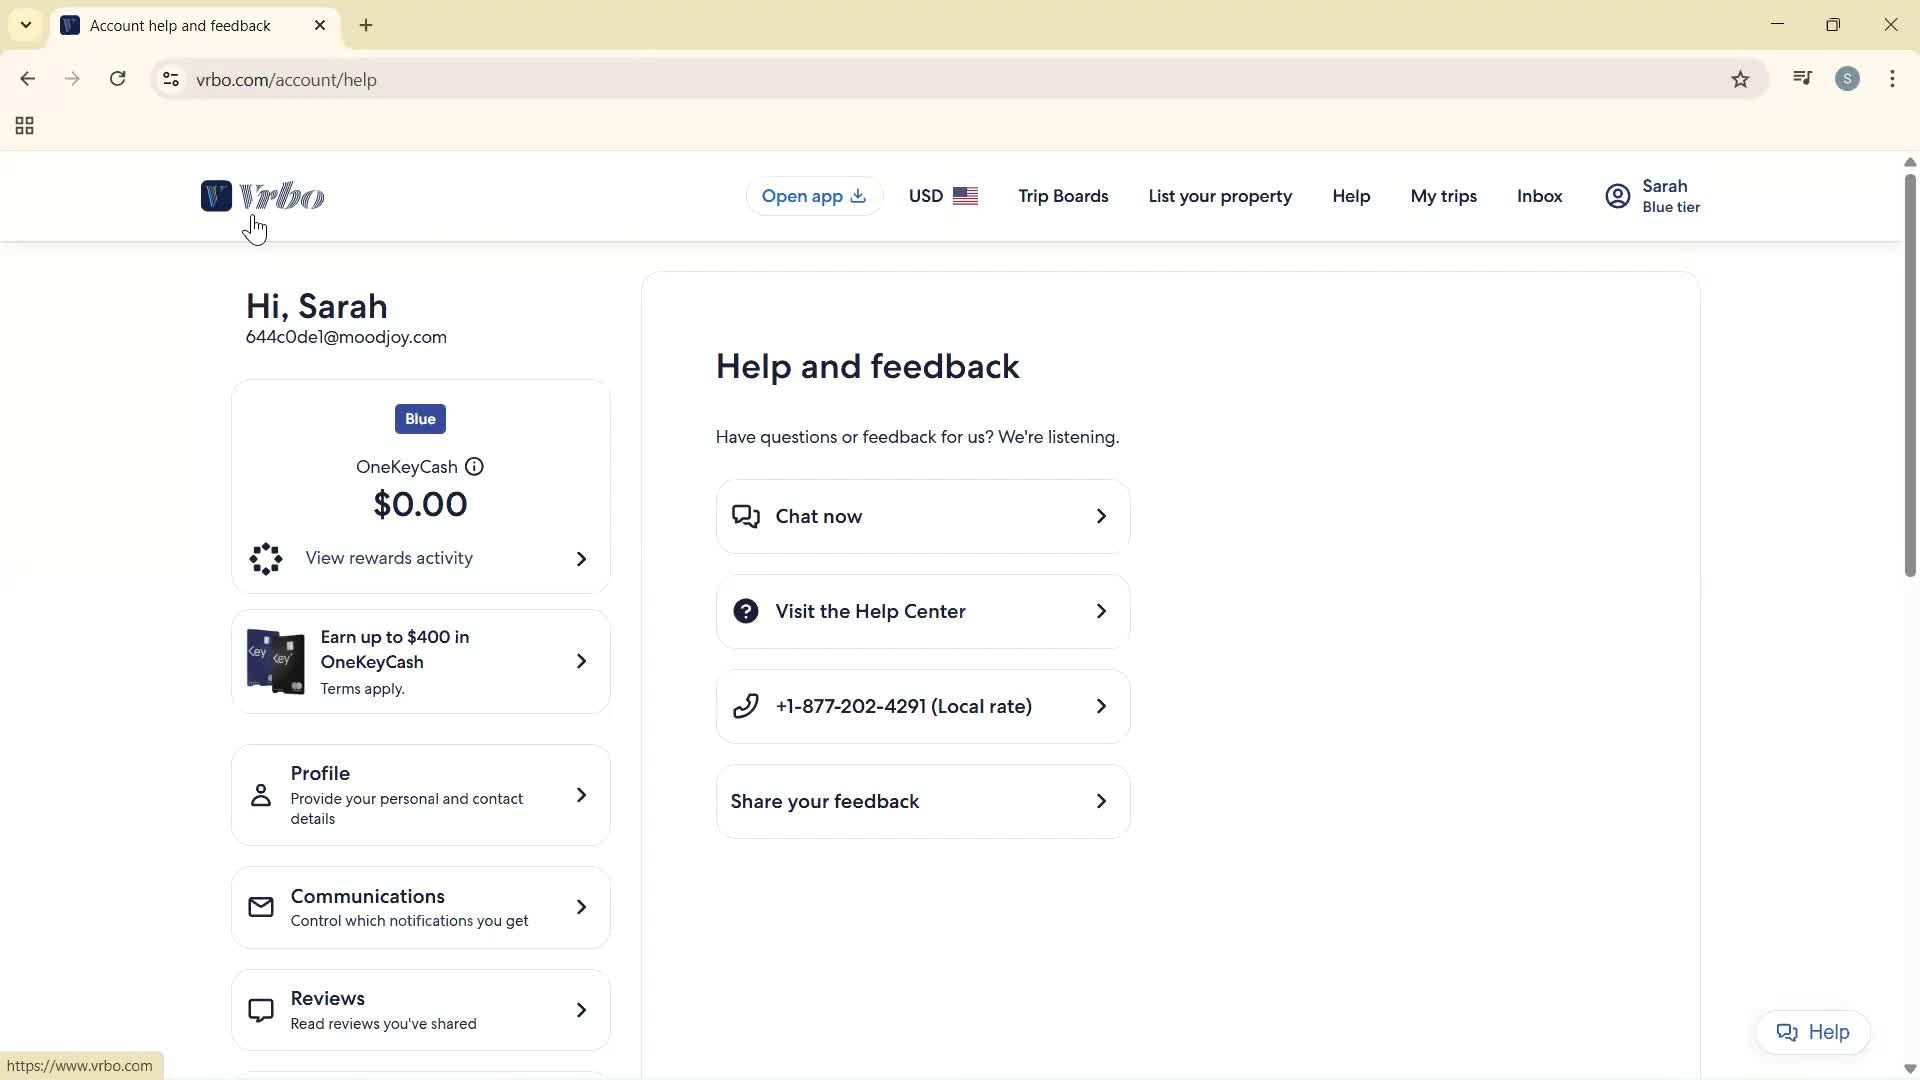Click the OneKeyCash info icon
The width and height of the screenshot is (1920, 1080).
[473, 466]
